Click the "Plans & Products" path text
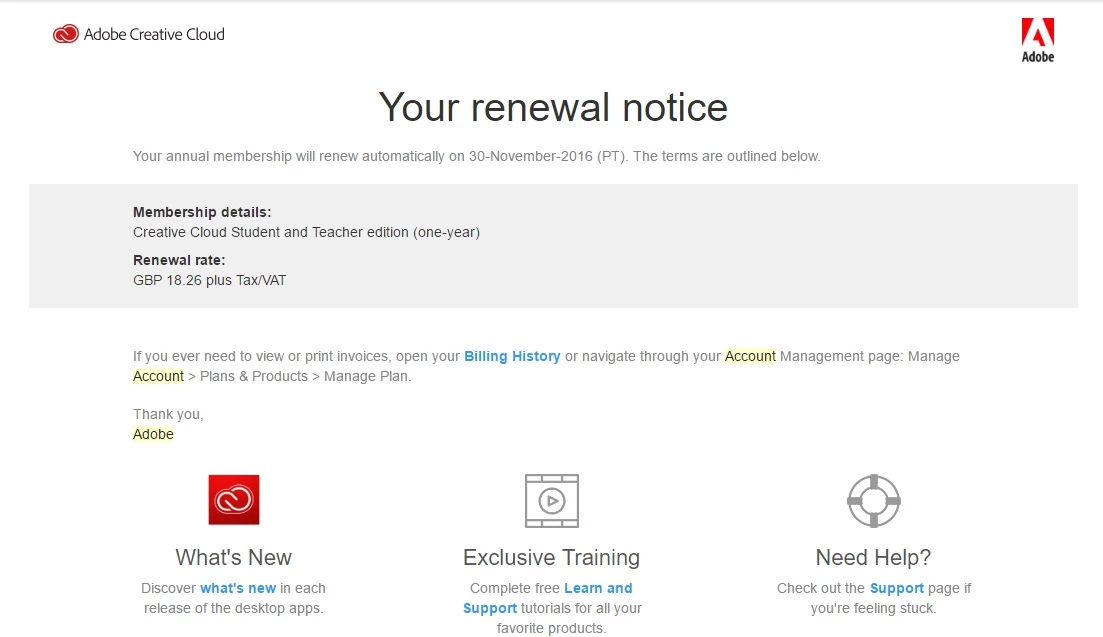 (254, 376)
